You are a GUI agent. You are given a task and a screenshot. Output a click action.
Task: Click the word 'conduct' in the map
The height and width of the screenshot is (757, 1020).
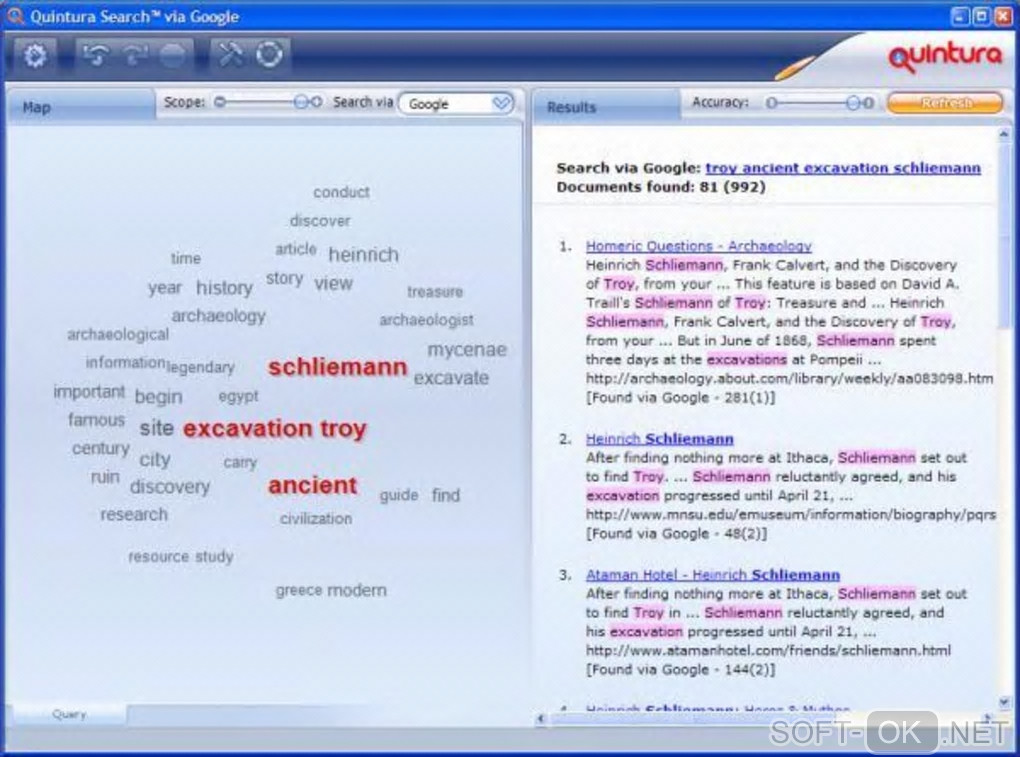341,192
